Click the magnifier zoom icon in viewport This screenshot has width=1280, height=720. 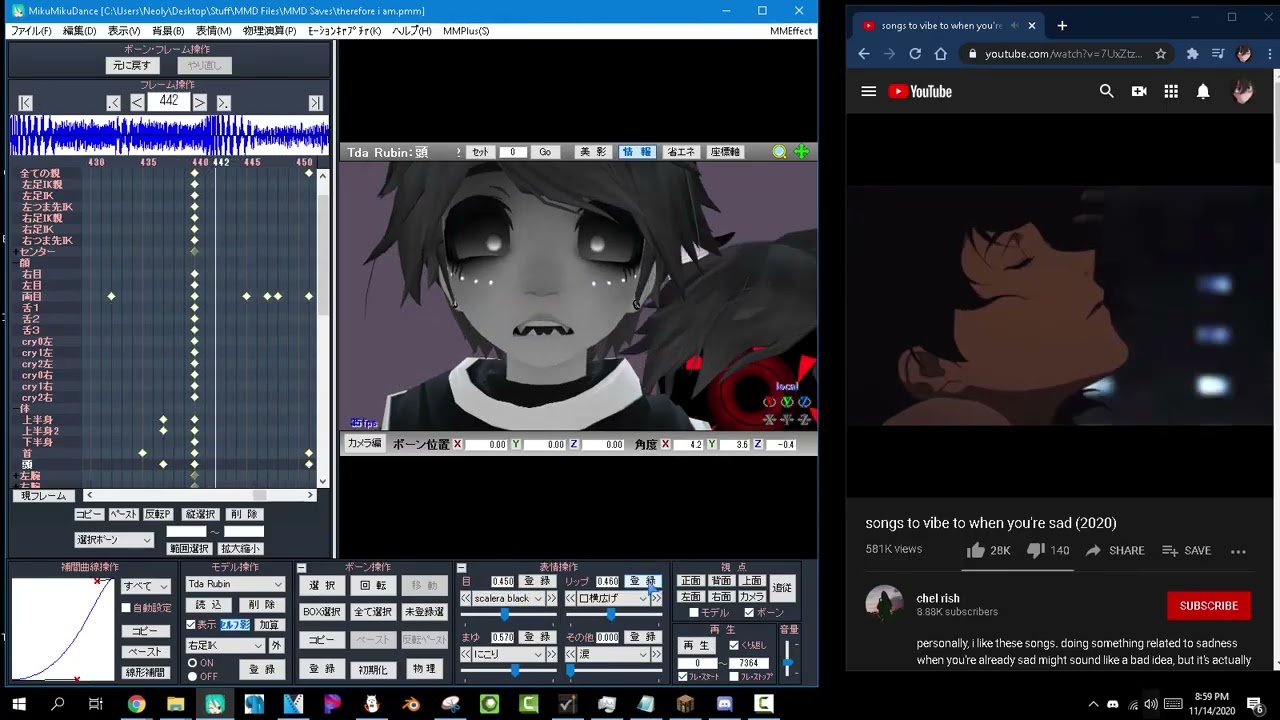(x=779, y=152)
